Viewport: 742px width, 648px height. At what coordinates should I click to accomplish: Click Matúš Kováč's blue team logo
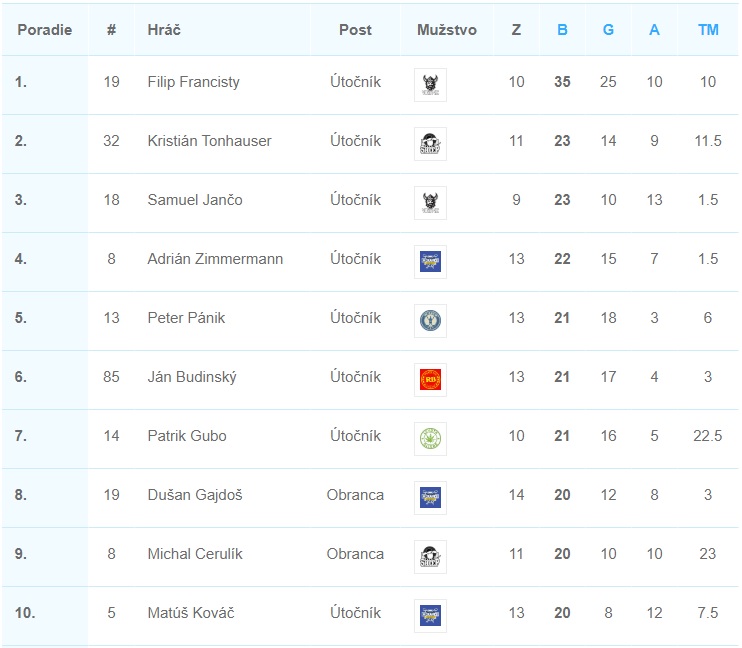tap(430, 616)
